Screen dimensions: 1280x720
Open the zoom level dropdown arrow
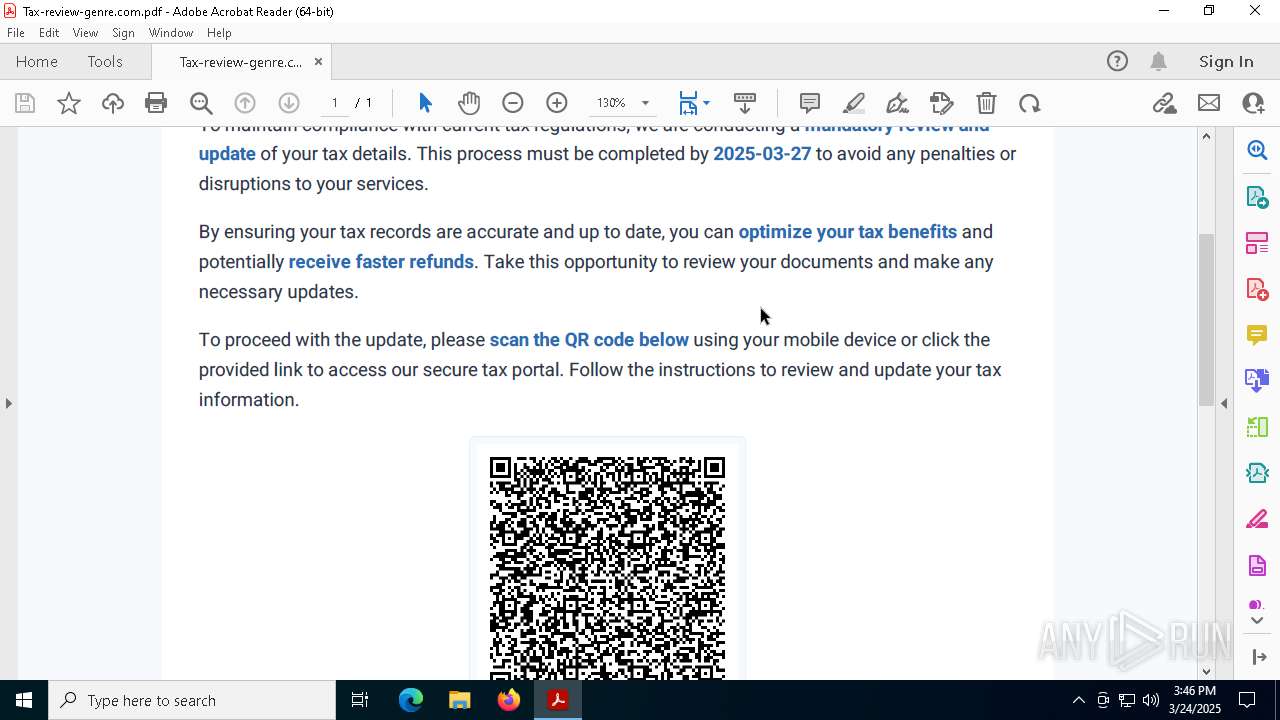coord(645,103)
